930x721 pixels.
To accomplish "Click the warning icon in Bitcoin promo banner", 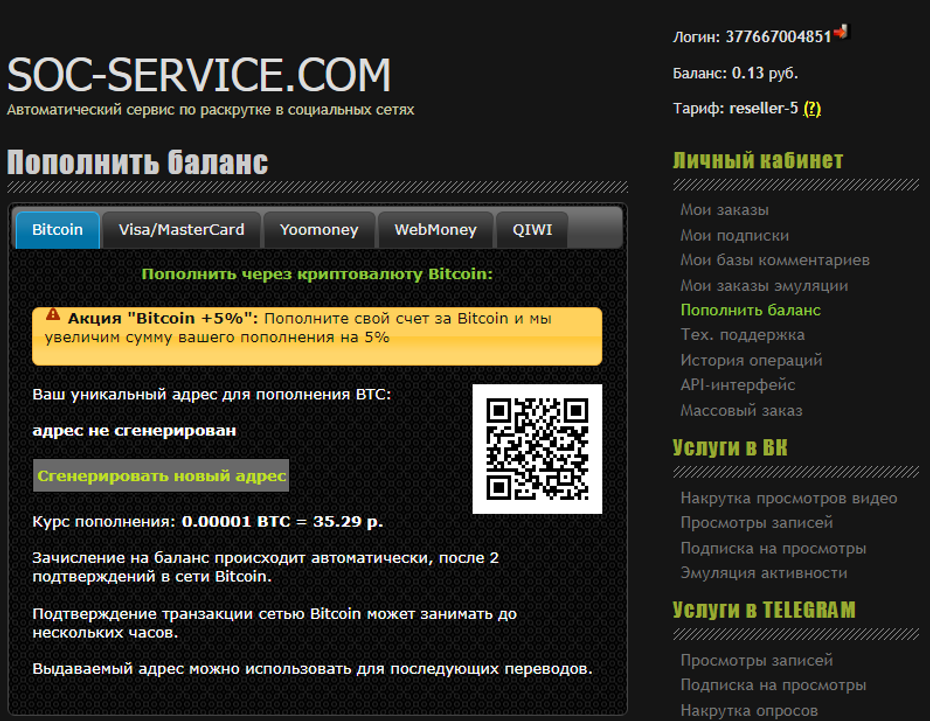I will point(53,314).
